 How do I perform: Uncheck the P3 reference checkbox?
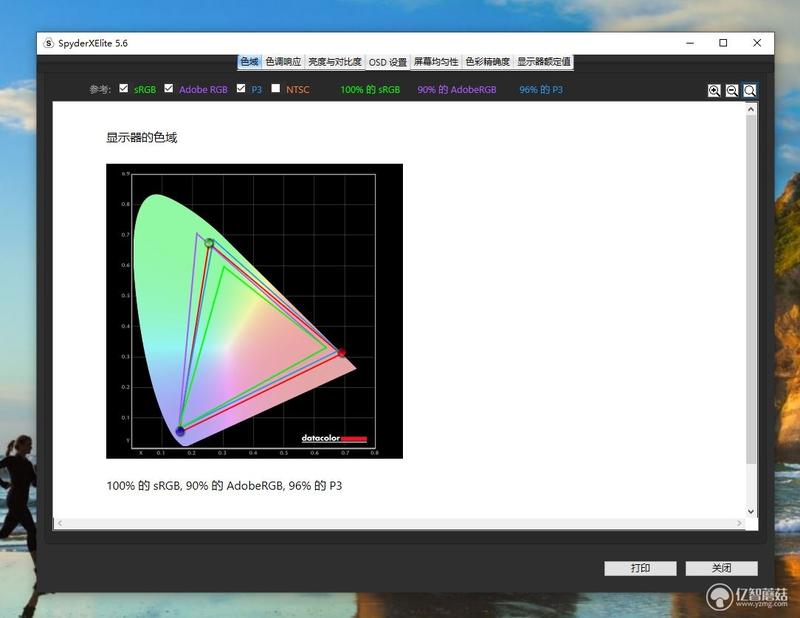[241, 88]
